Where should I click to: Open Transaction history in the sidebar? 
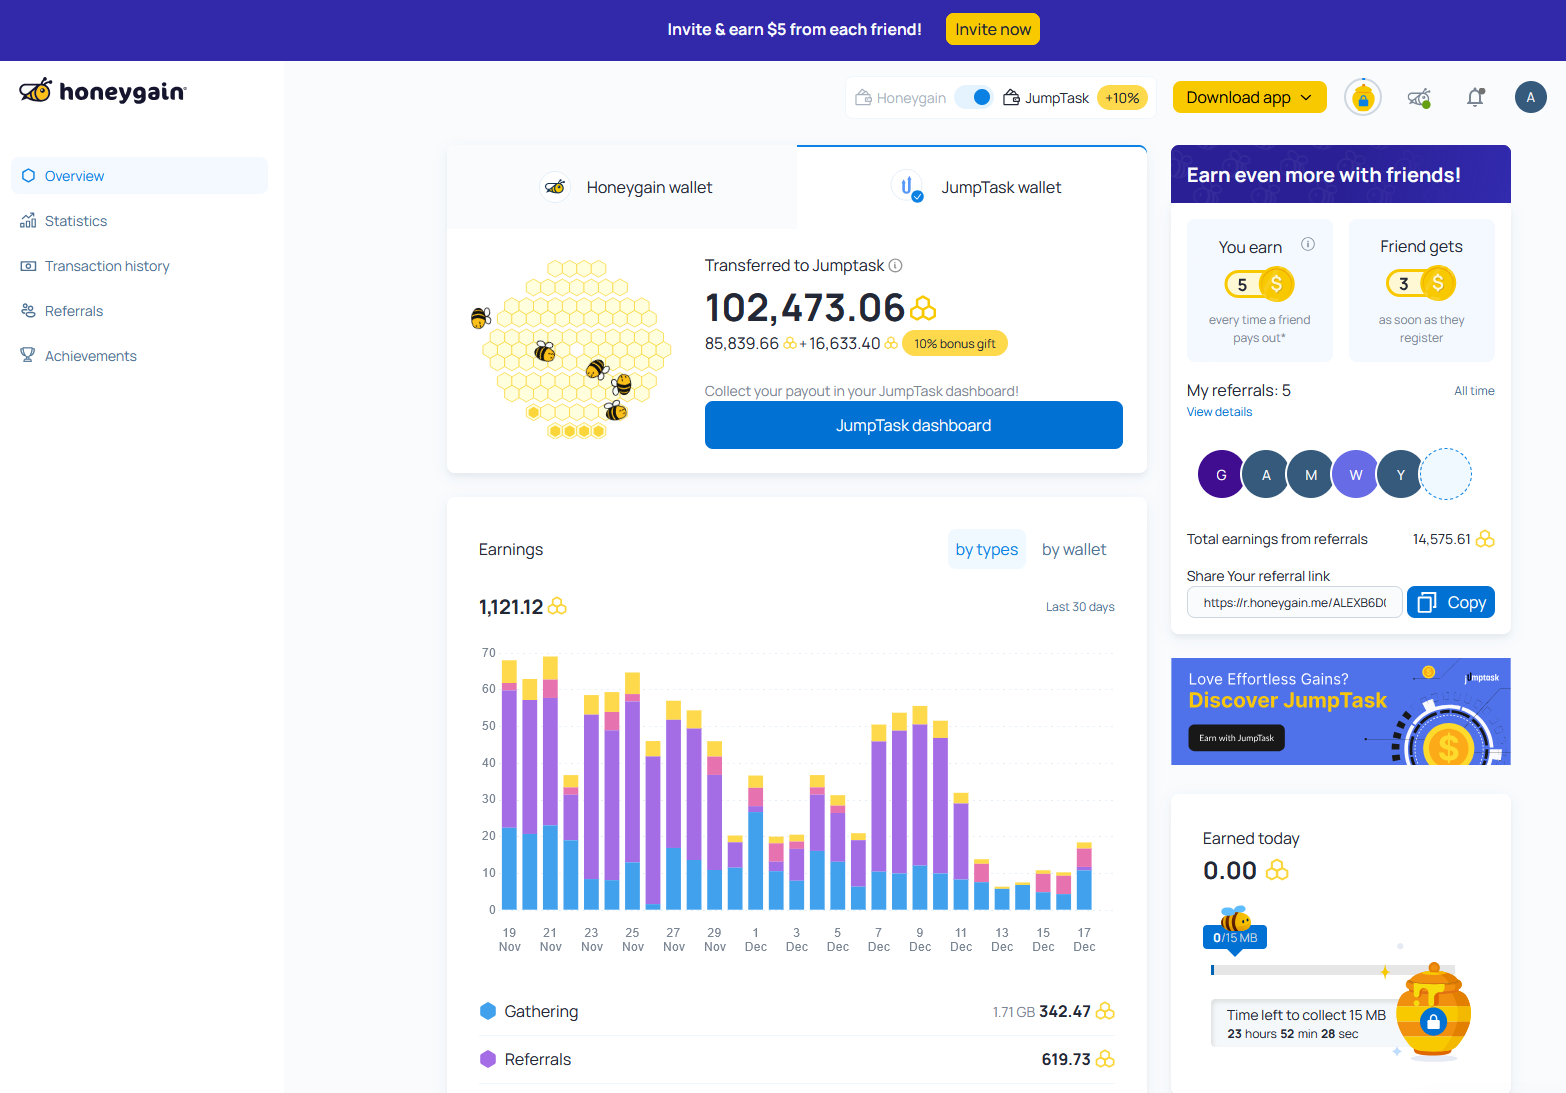(139, 265)
